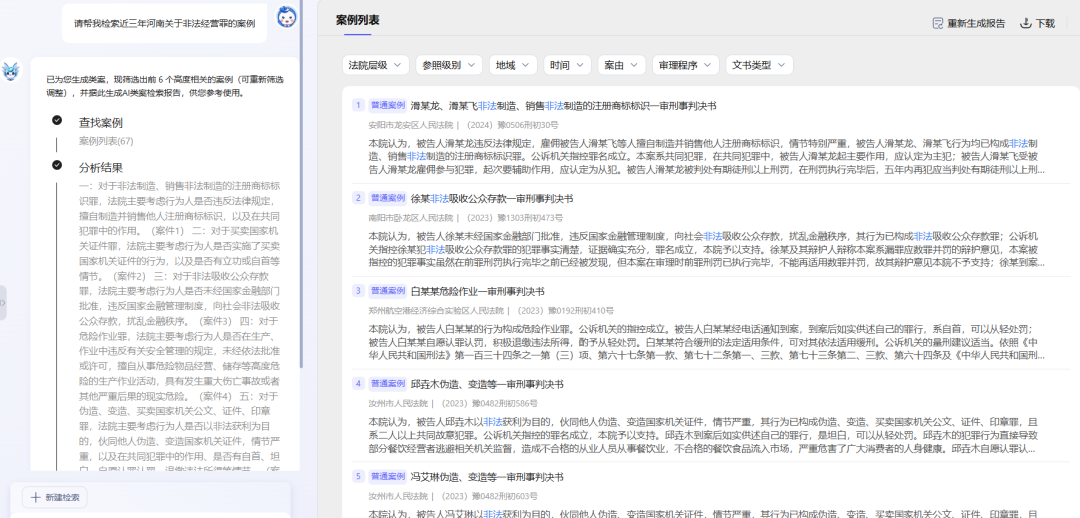Click case number (2023) 豫0482刑初586号
Screen dimensions: 1080x518
pos(490,403)
